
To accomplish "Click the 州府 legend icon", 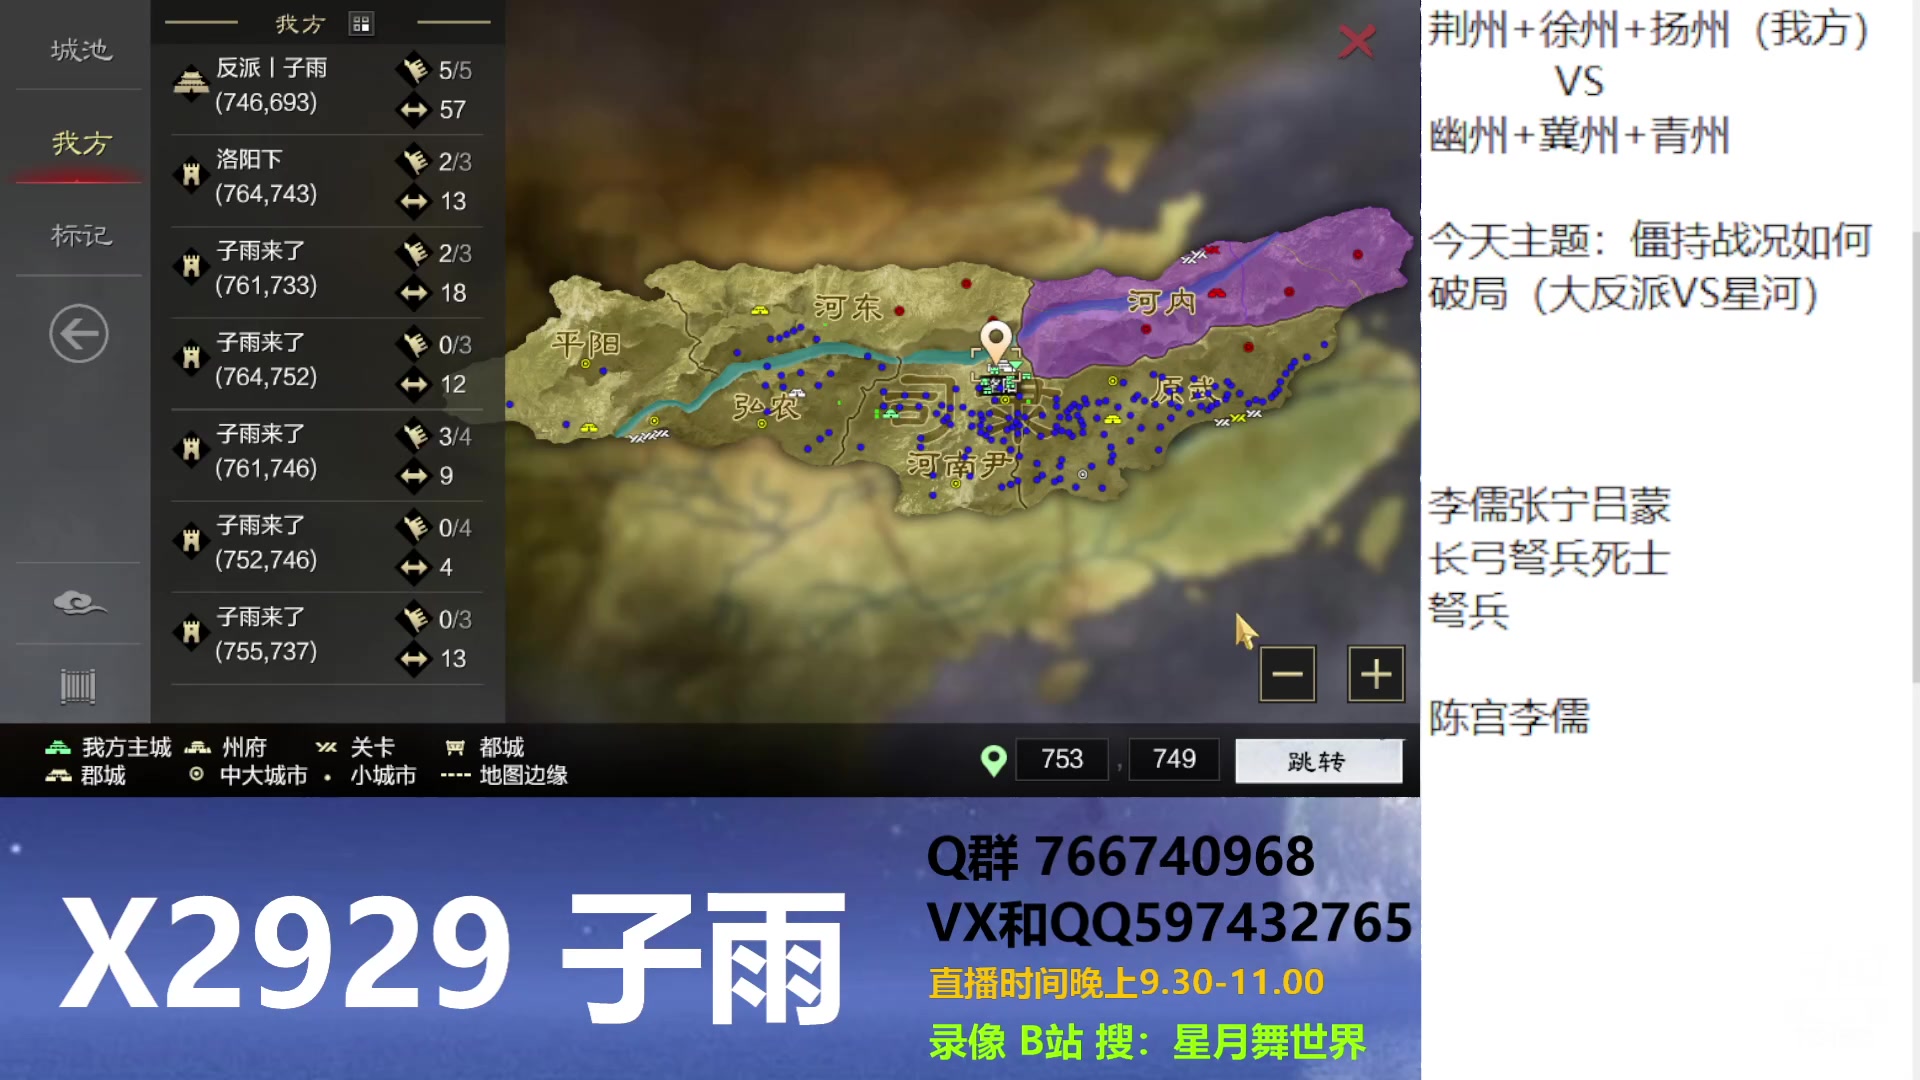I will point(198,747).
